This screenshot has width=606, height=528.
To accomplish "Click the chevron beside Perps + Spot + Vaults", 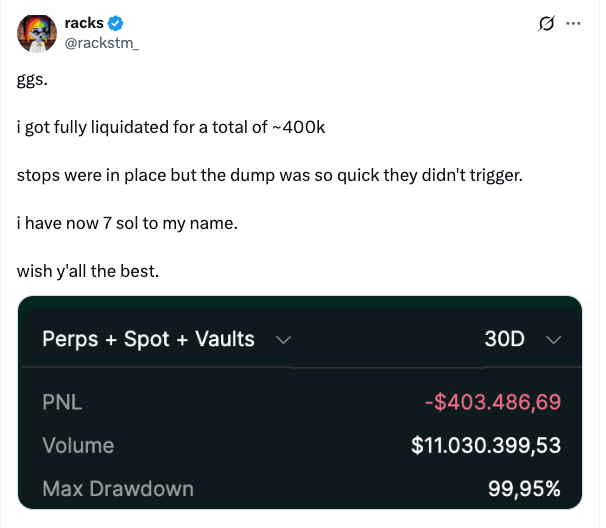I will click(x=283, y=340).
